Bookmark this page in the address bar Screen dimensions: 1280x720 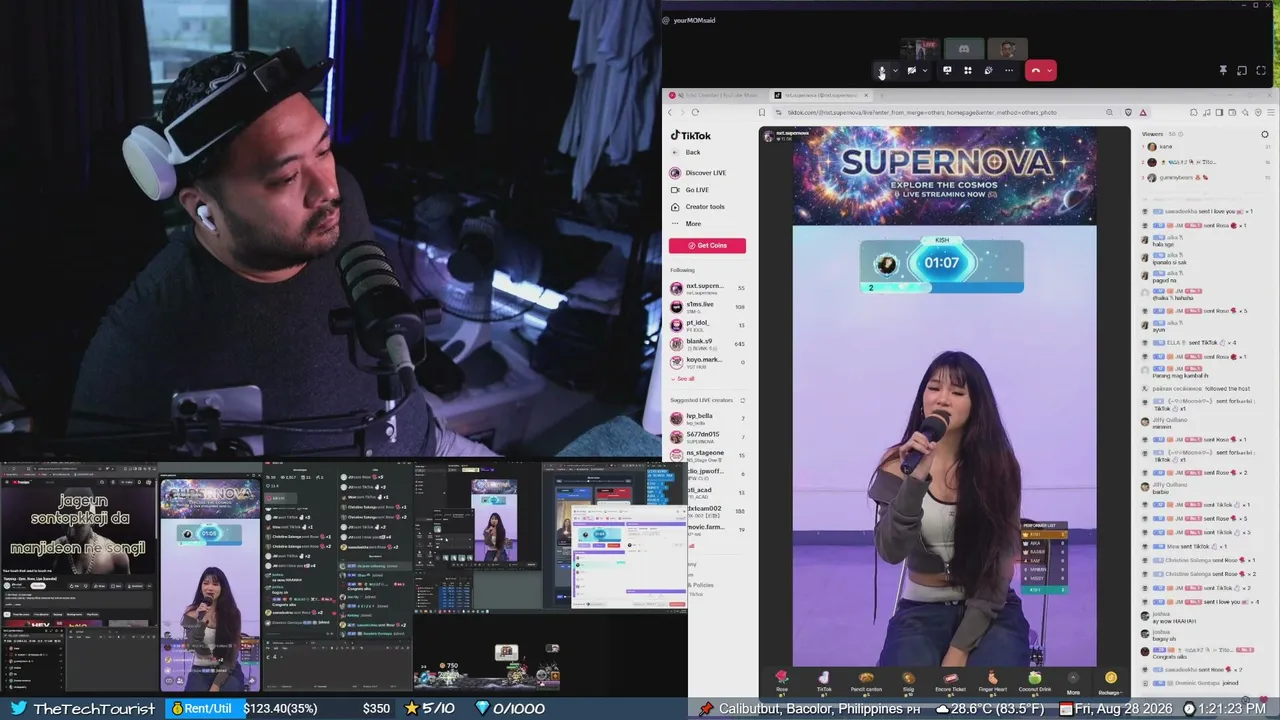[762, 112]
